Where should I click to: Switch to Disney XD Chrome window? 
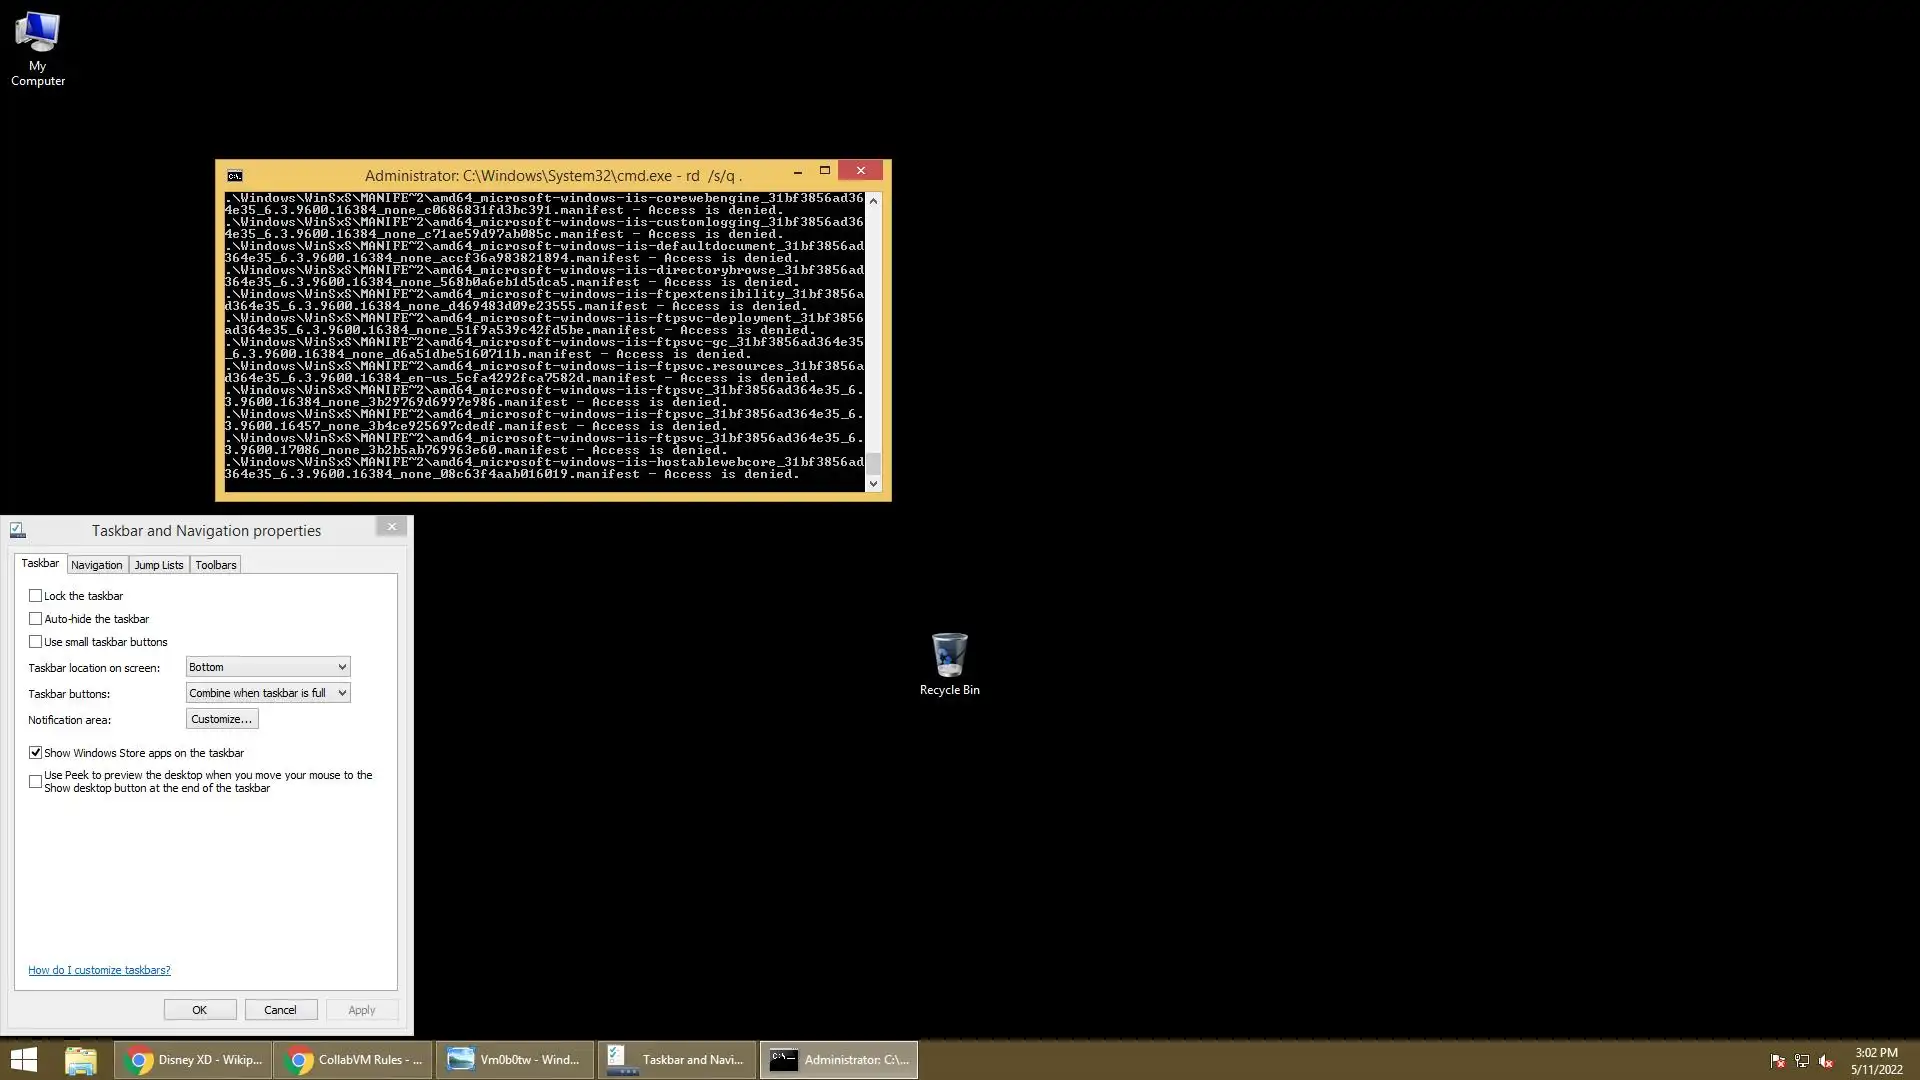point(193,1059)
